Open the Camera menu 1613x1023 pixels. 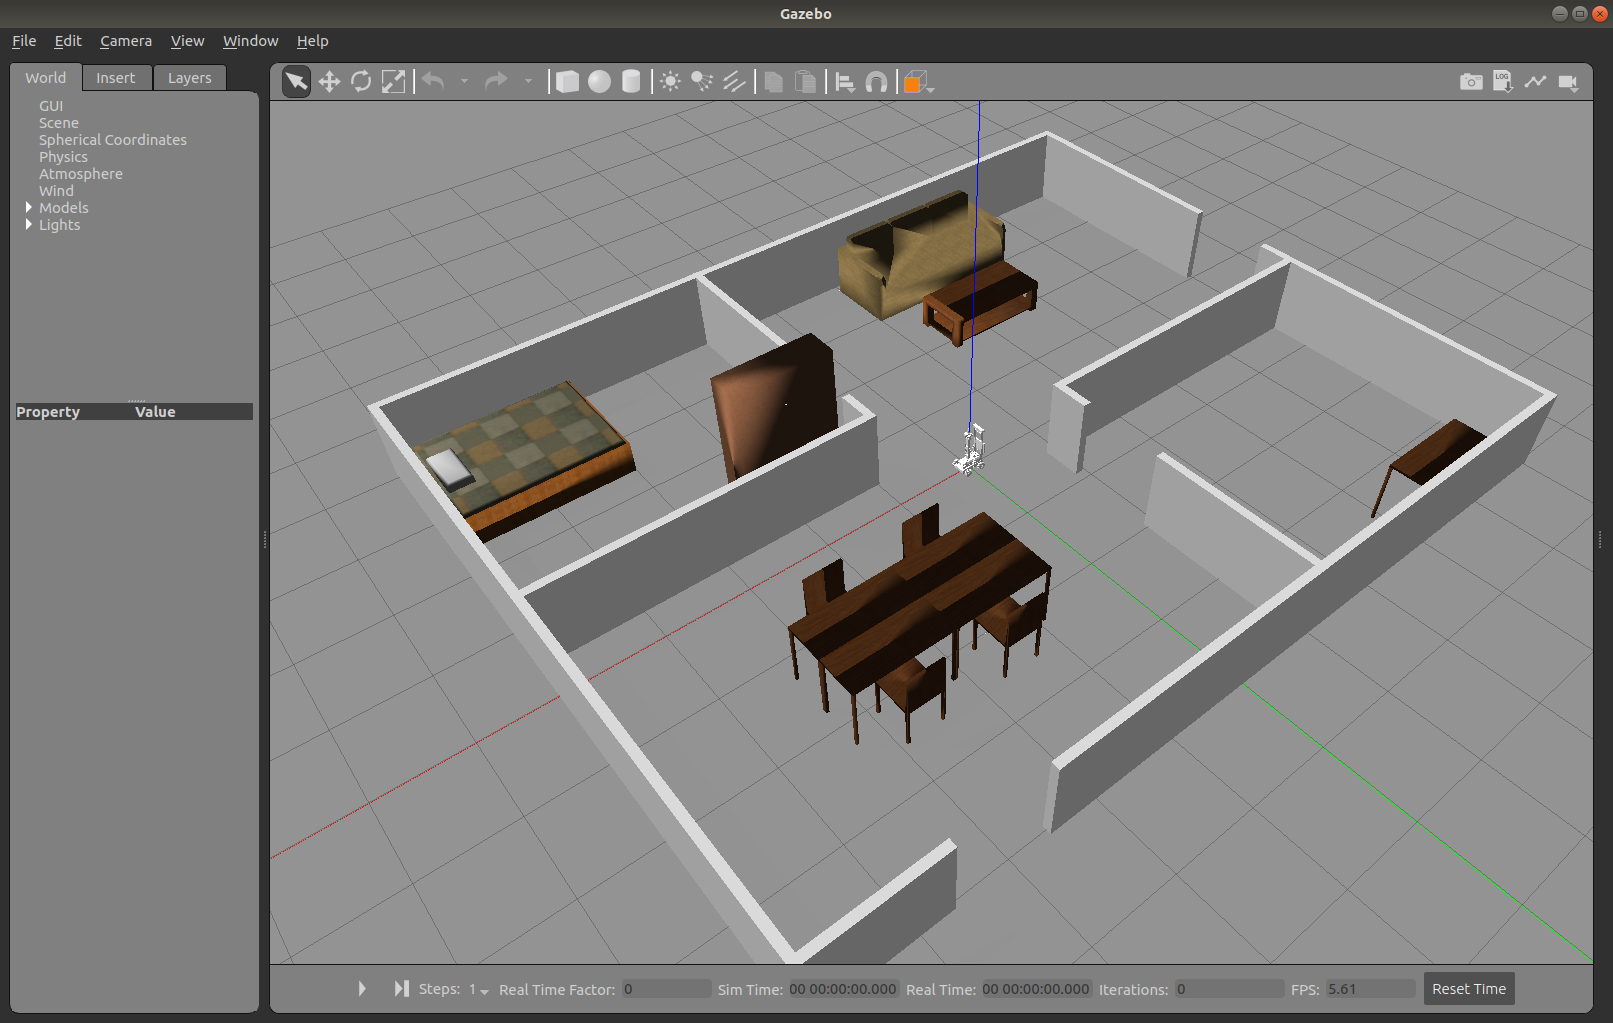[x=125, y=41]
